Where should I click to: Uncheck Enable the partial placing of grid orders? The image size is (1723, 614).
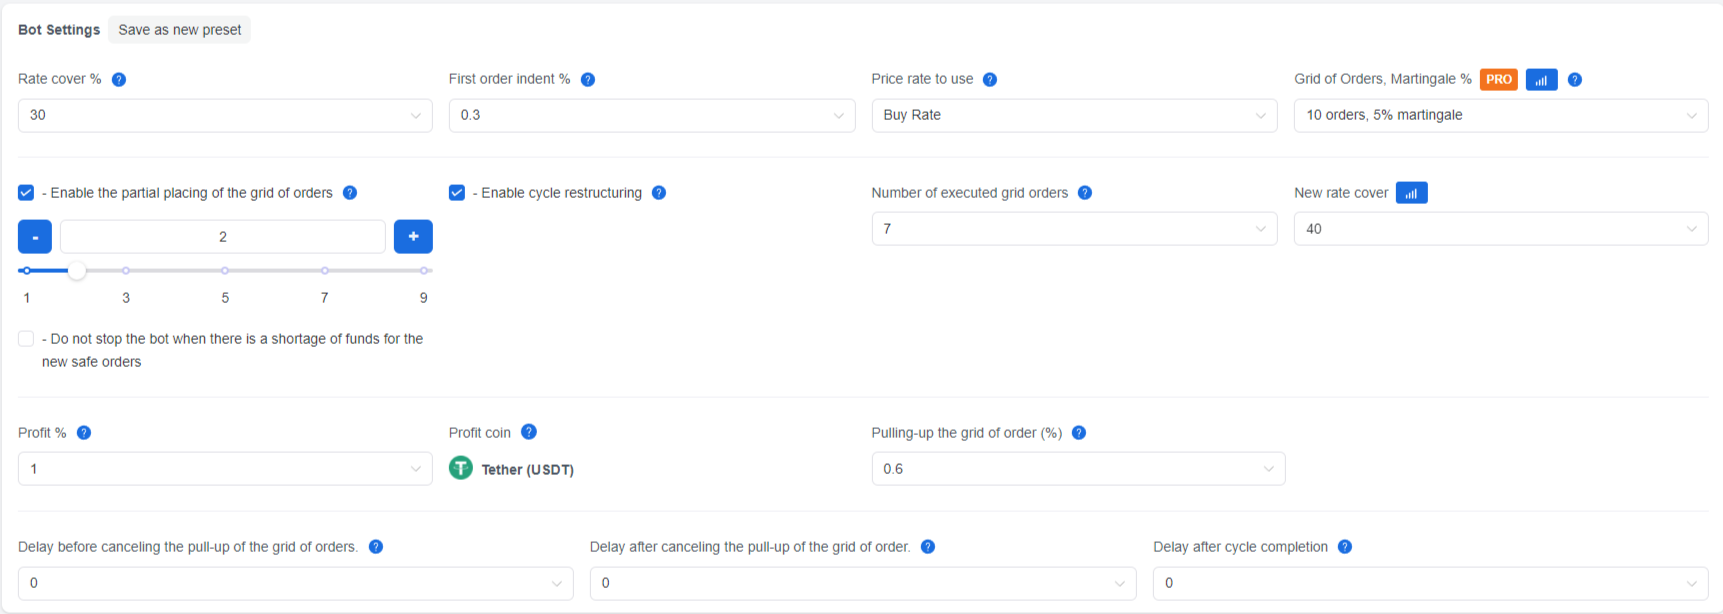(26, 193)
